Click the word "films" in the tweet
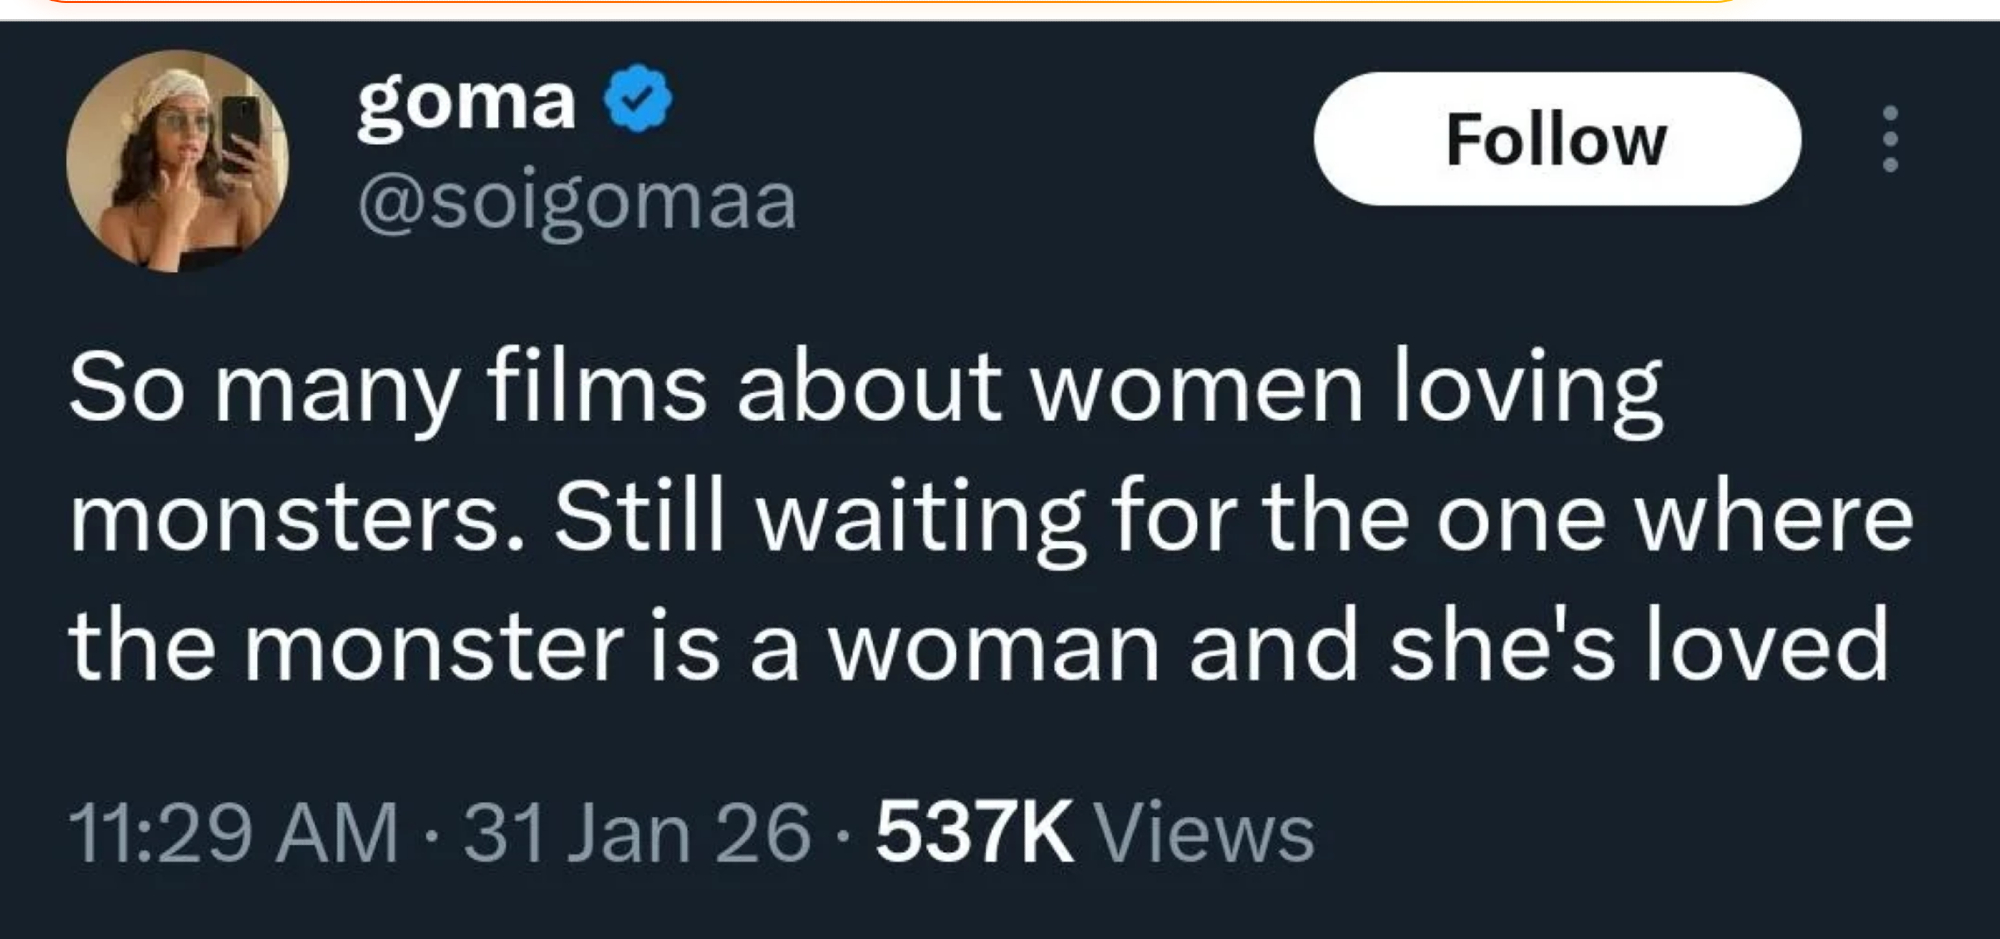The width and height of the screenshot is (2000, 939). pos(597,388)
